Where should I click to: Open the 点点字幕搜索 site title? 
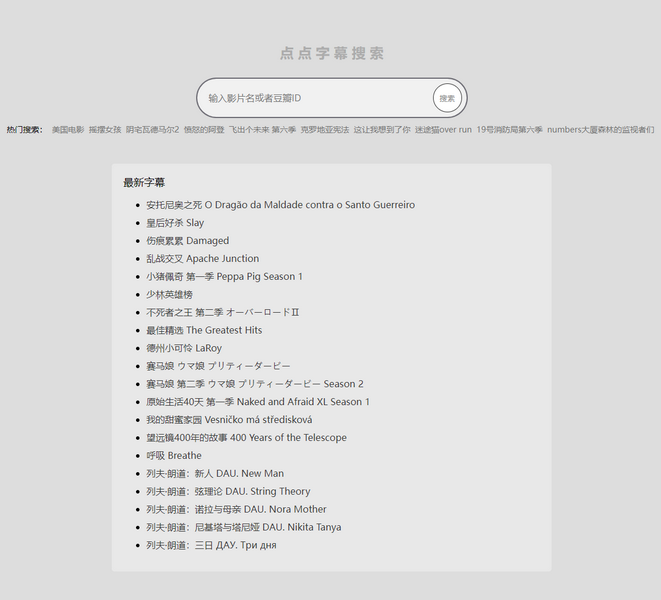[x=331, y=54]
